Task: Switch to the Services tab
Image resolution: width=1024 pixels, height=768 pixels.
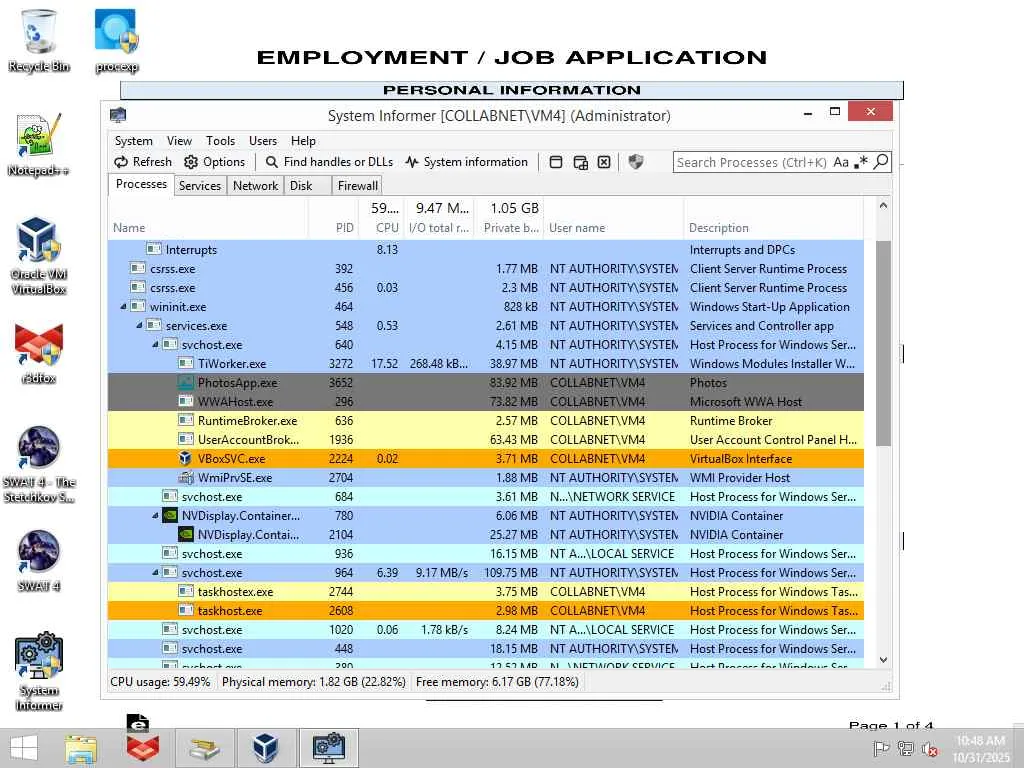Action: pos(200,185)
